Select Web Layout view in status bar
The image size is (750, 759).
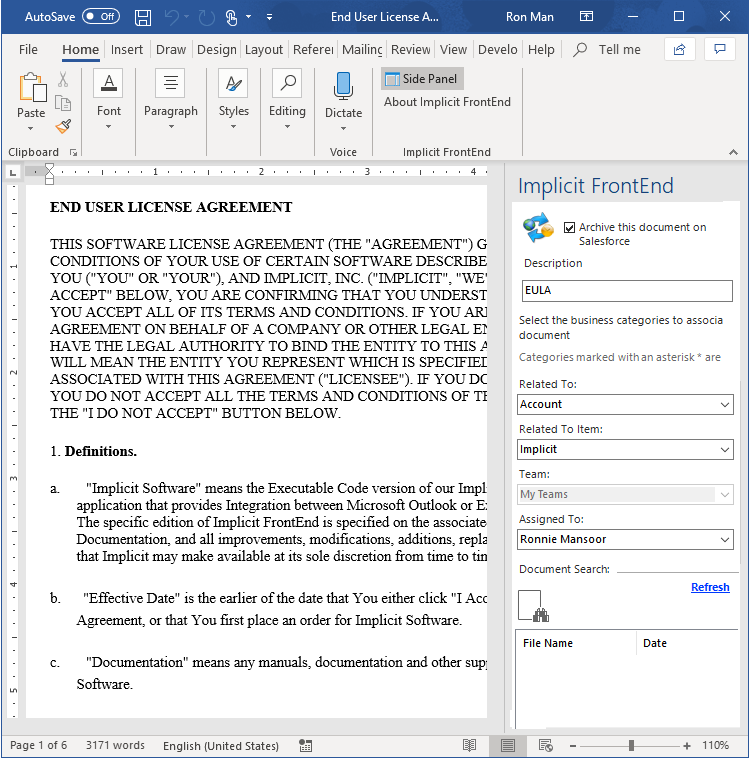click(545, 745)
